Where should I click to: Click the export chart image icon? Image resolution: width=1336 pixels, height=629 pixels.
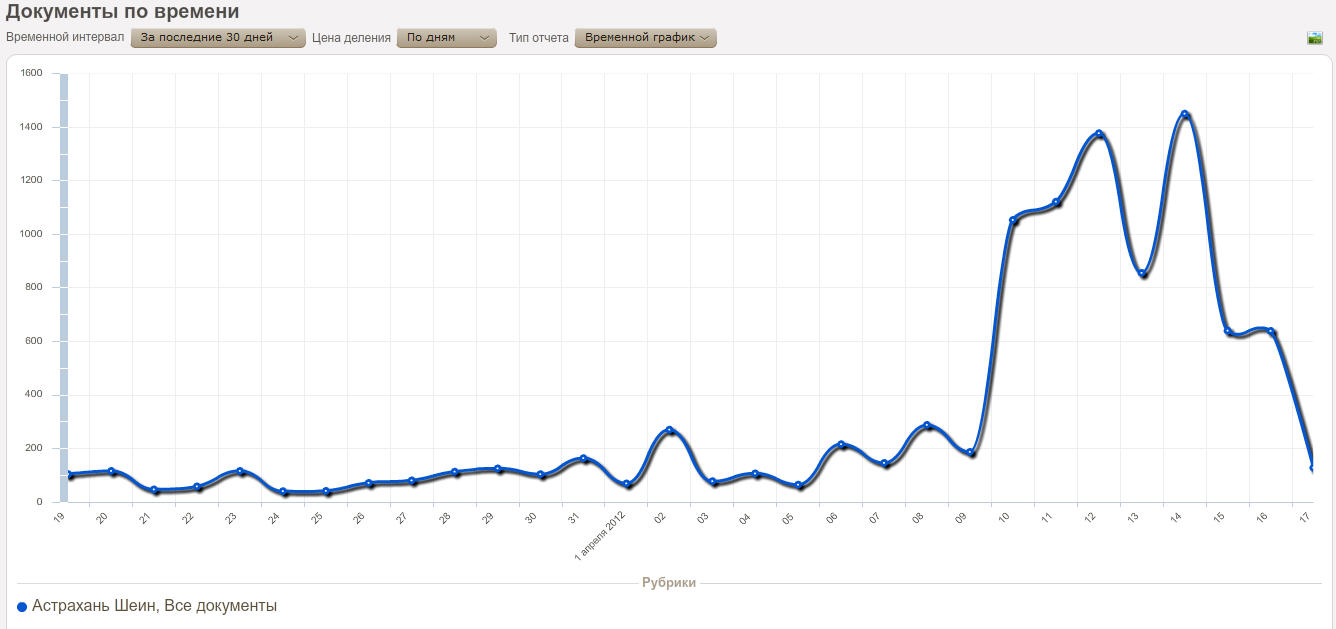point(1315,38)
